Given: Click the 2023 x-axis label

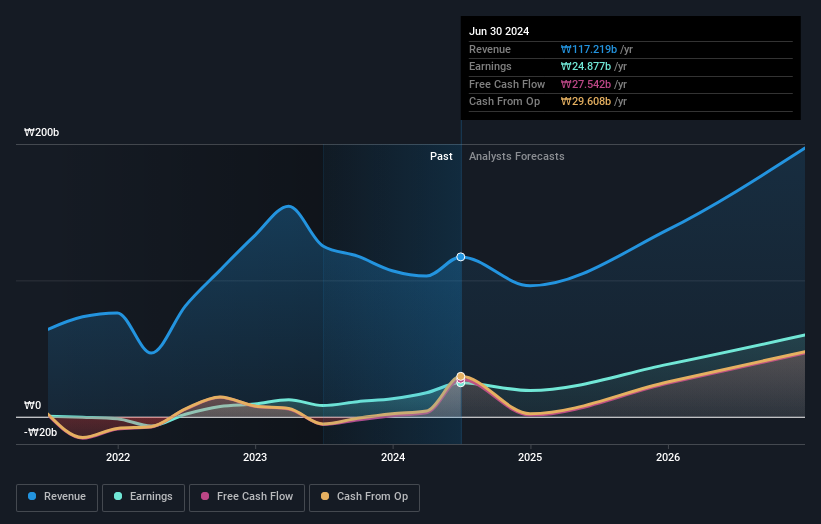Looking at the screenshot, I should click(x=255, y=458).
